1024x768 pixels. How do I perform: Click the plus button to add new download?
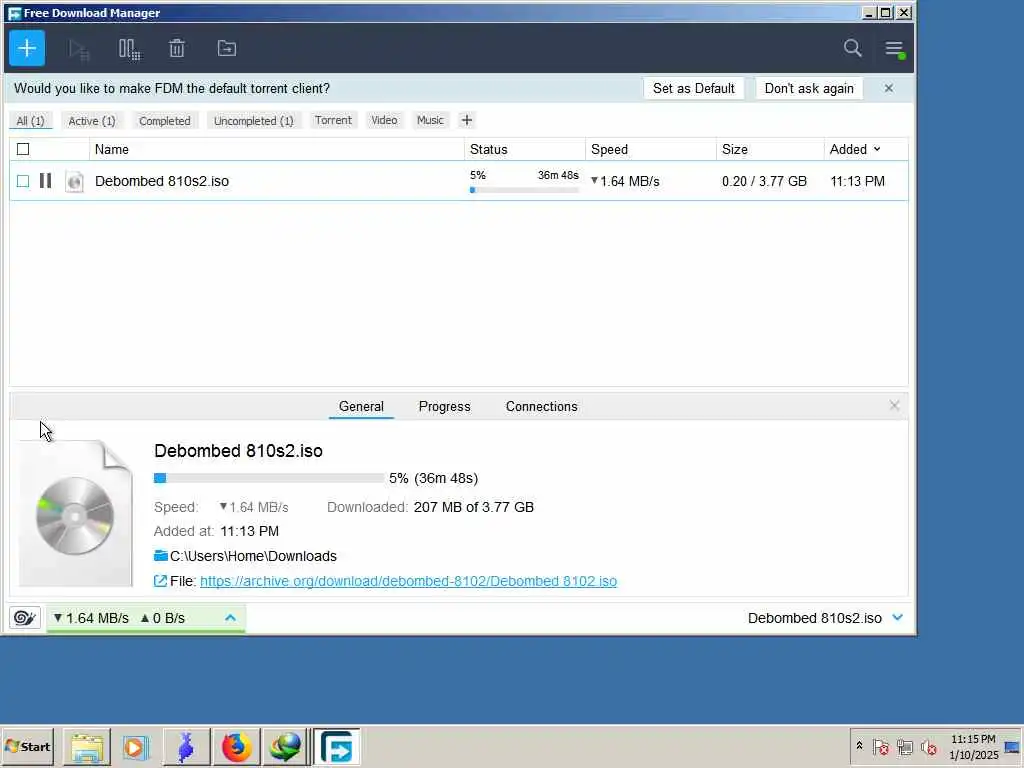[27, 48]
